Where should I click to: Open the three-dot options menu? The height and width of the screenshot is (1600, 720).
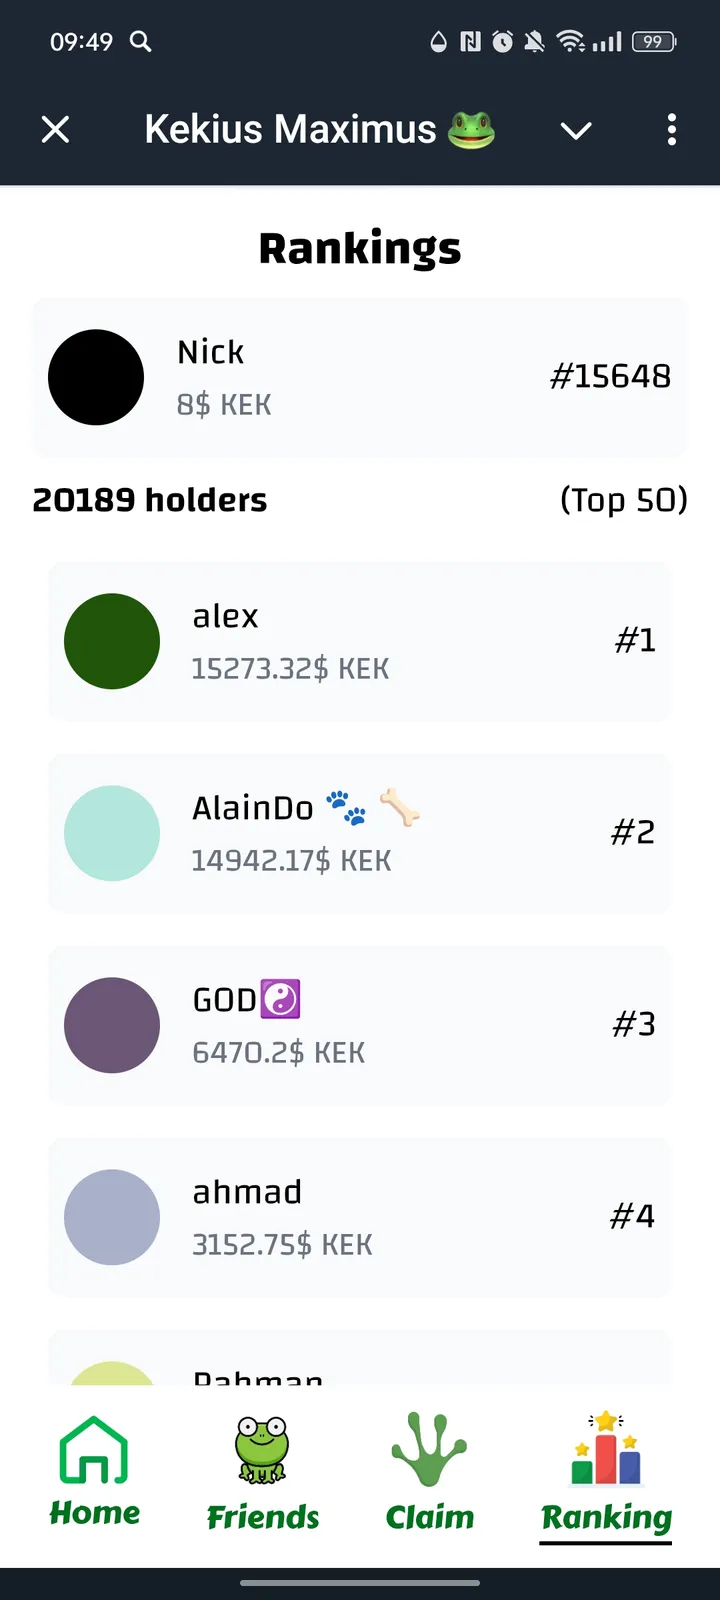[671, 129]
